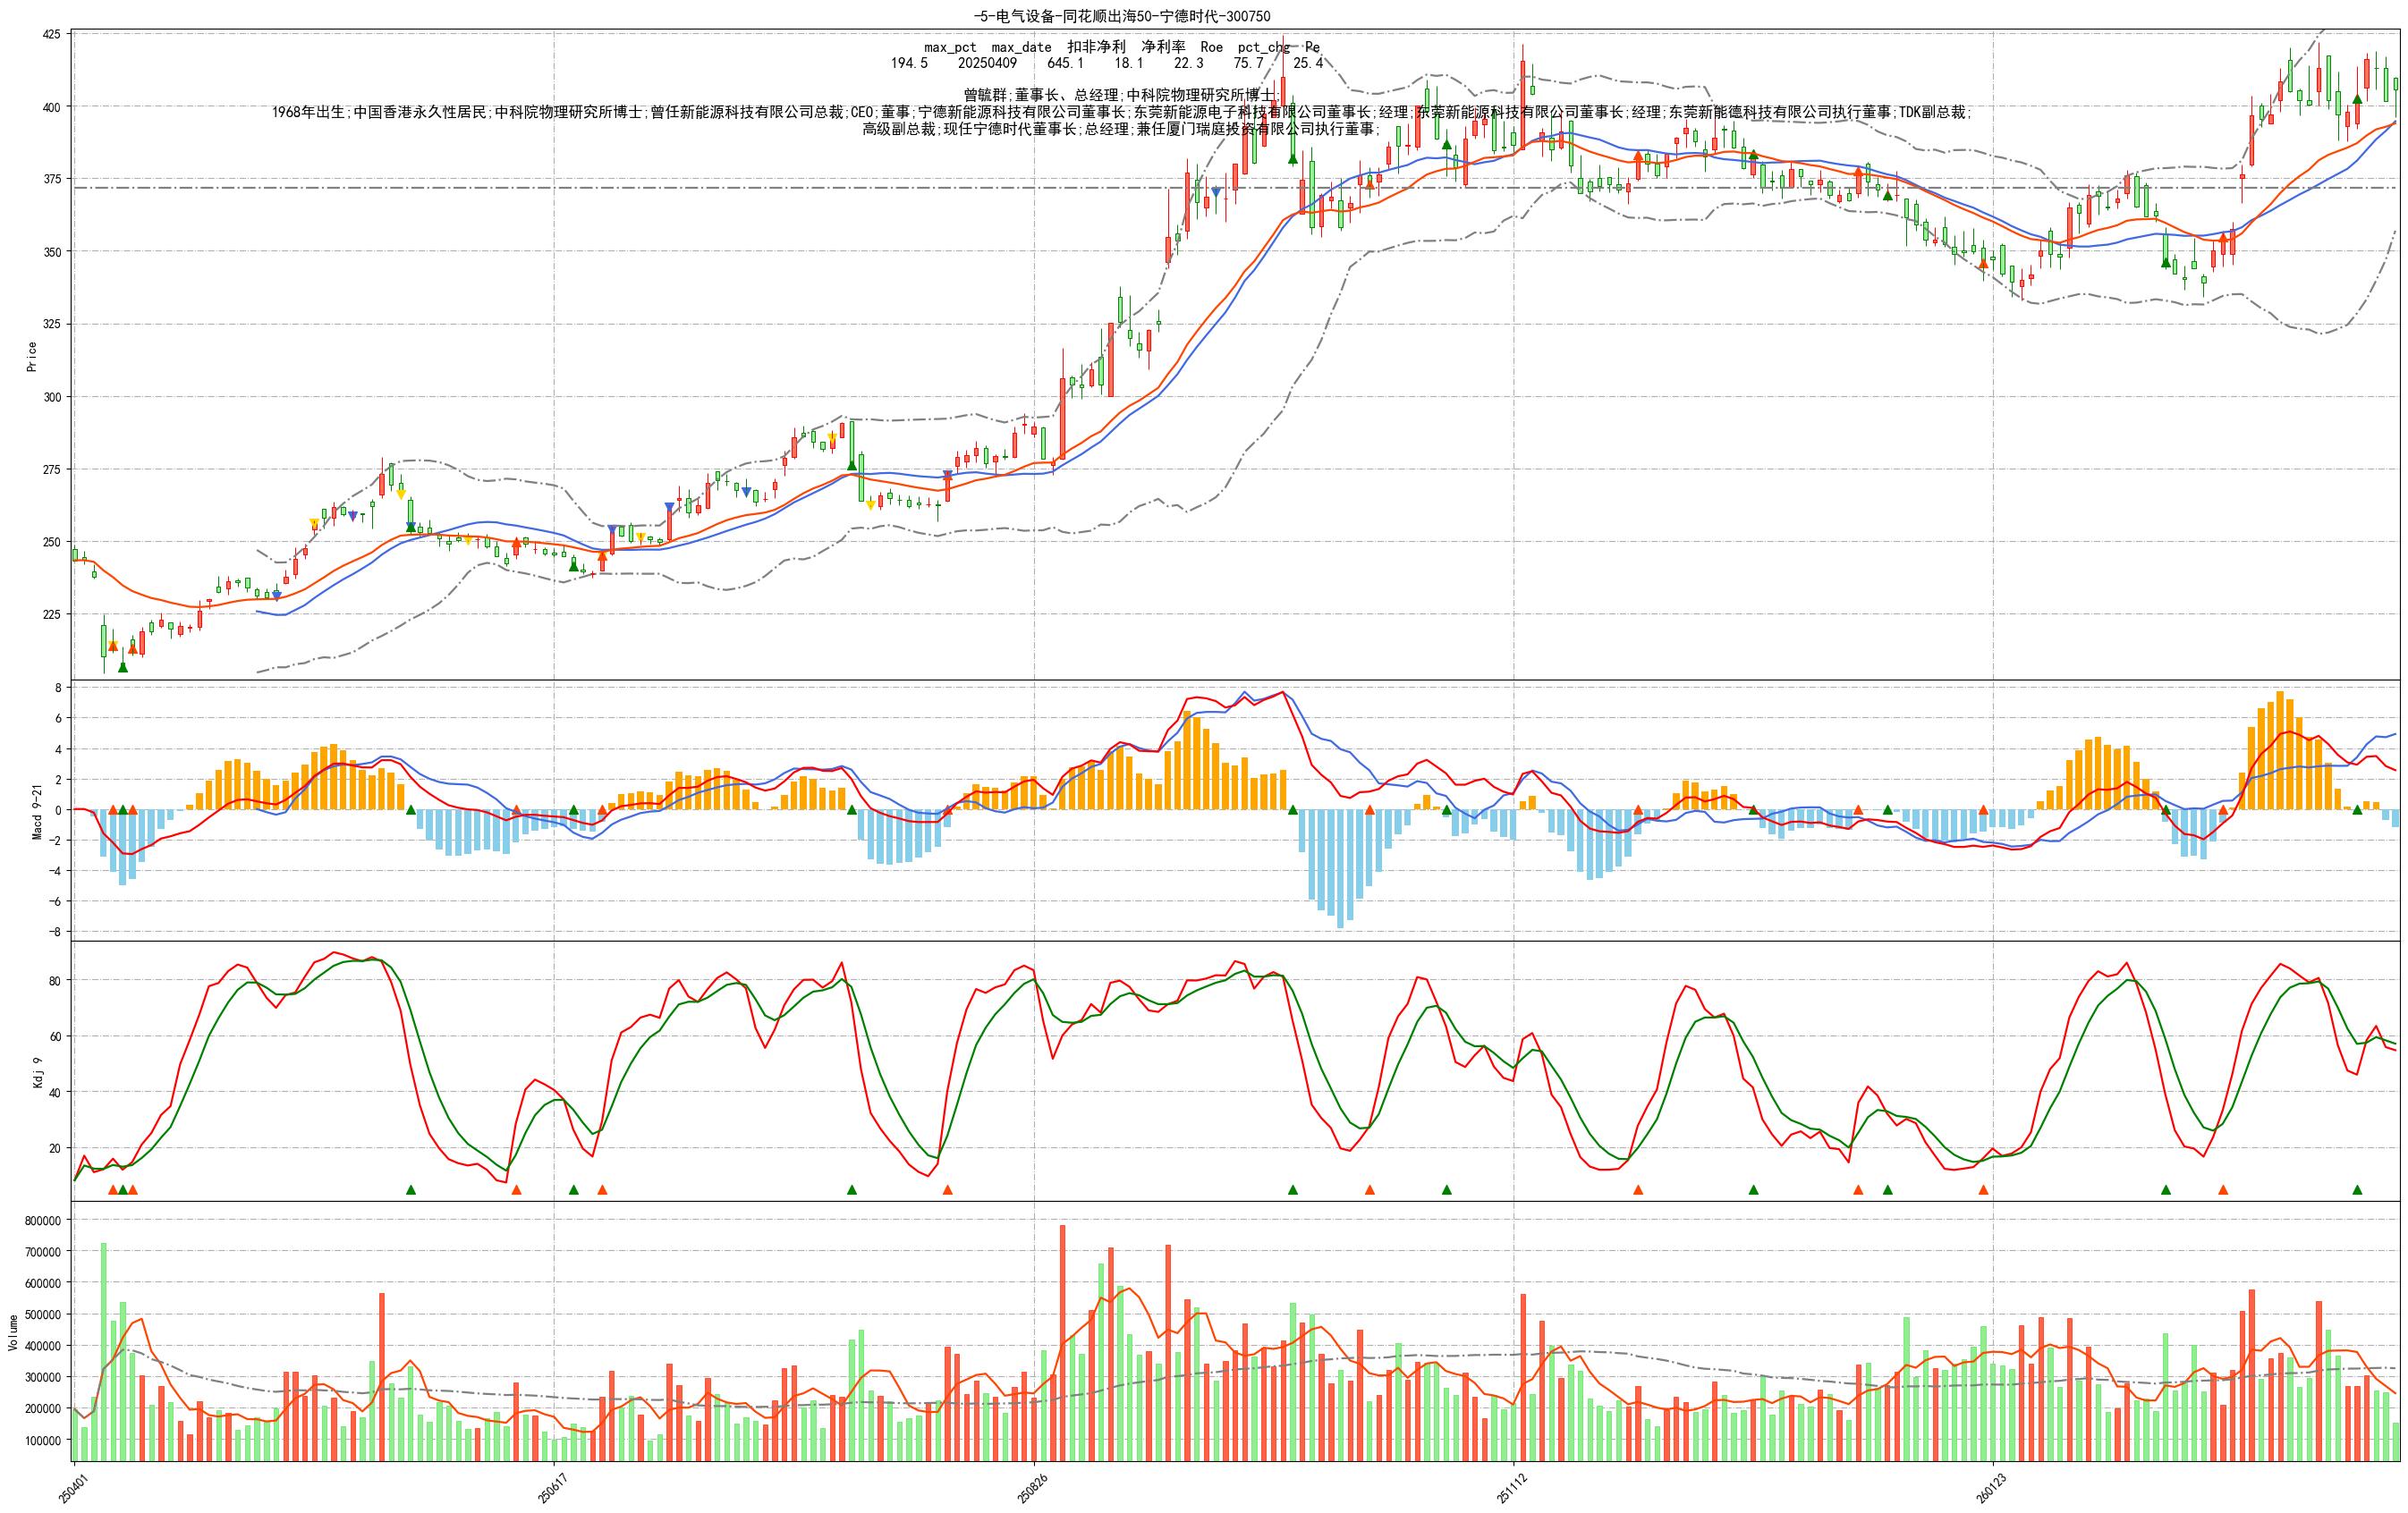2408x1513 pixels.
Task: Click the blue down-triangle marker near price 370
Action: click(x=1216, y=191)
